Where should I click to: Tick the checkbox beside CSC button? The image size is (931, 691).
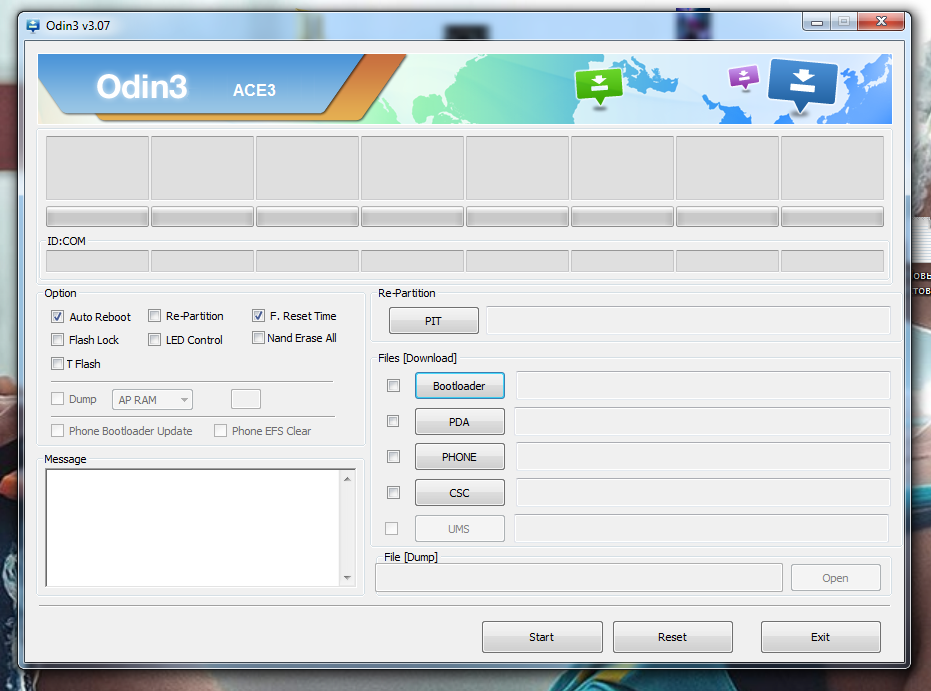(393, 492)
